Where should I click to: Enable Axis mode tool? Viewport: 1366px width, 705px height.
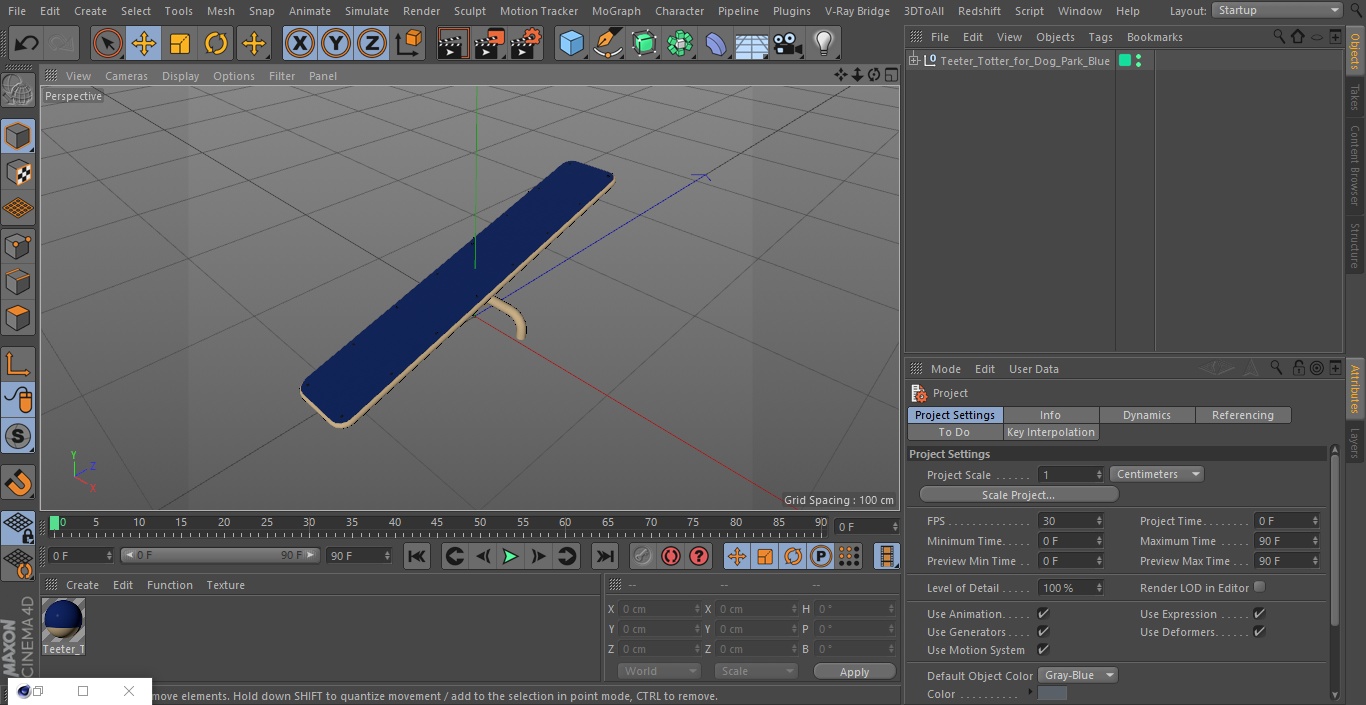(18, 364)
